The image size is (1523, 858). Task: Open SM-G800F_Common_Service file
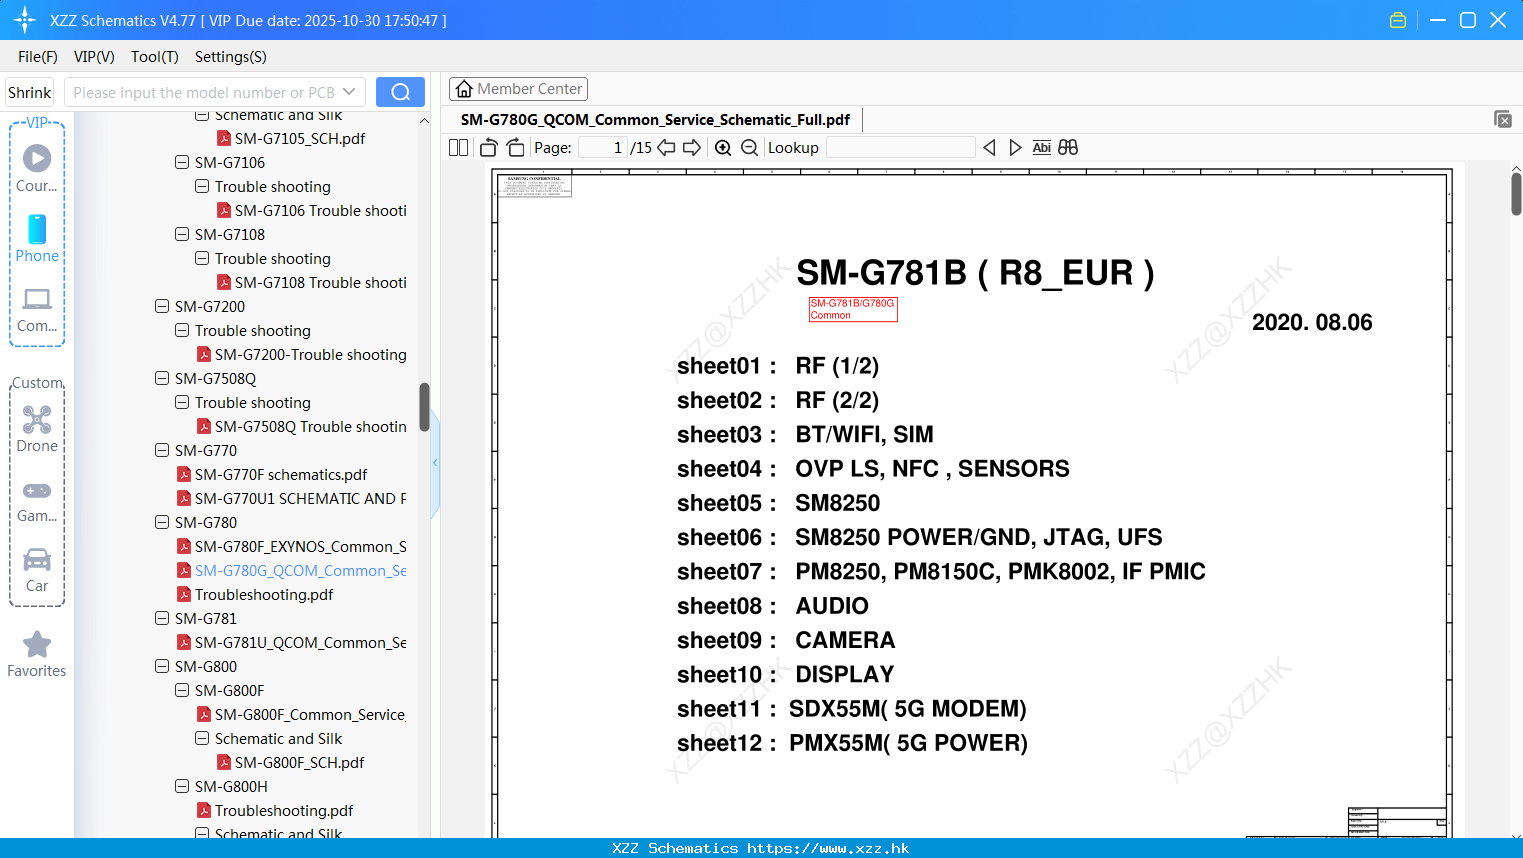(x=301, y=714)
